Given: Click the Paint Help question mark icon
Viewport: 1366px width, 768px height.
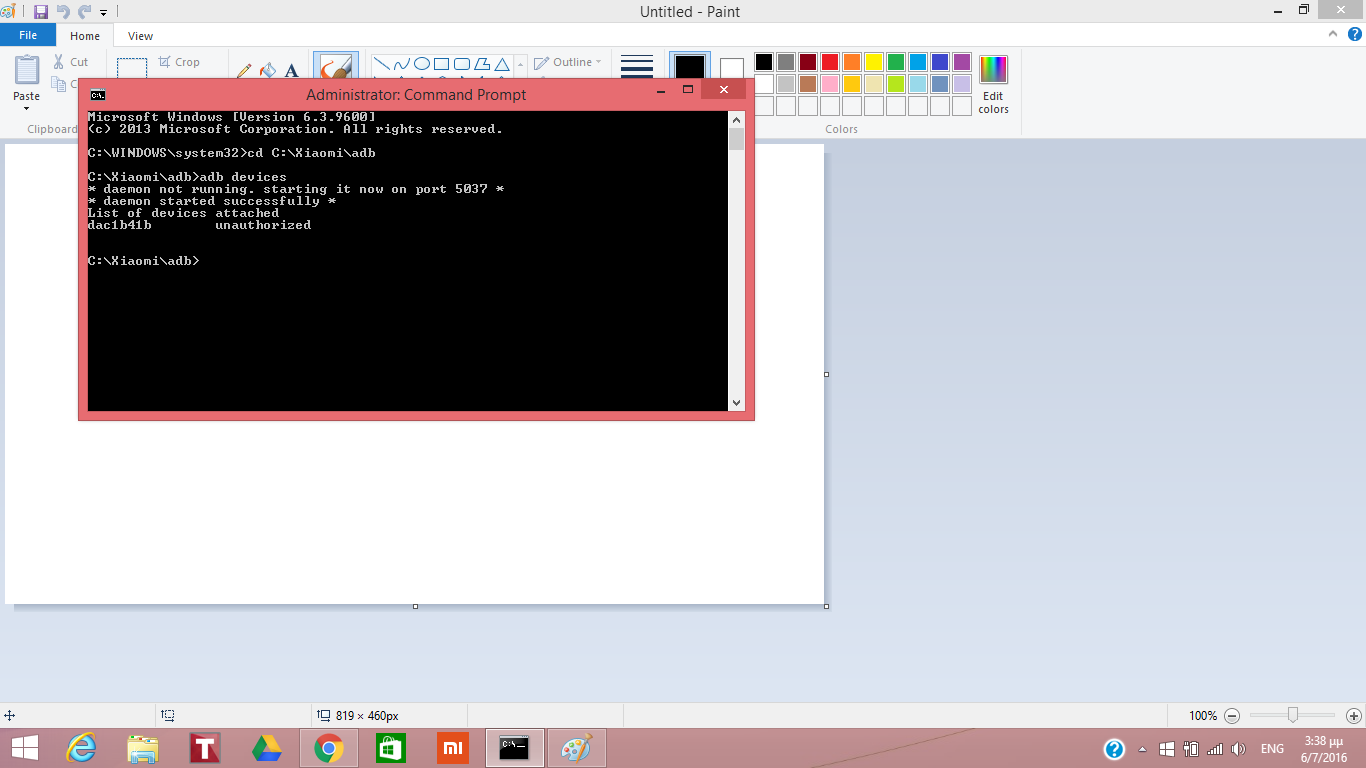Looking at the screenshot, I should coord(1355,34).
